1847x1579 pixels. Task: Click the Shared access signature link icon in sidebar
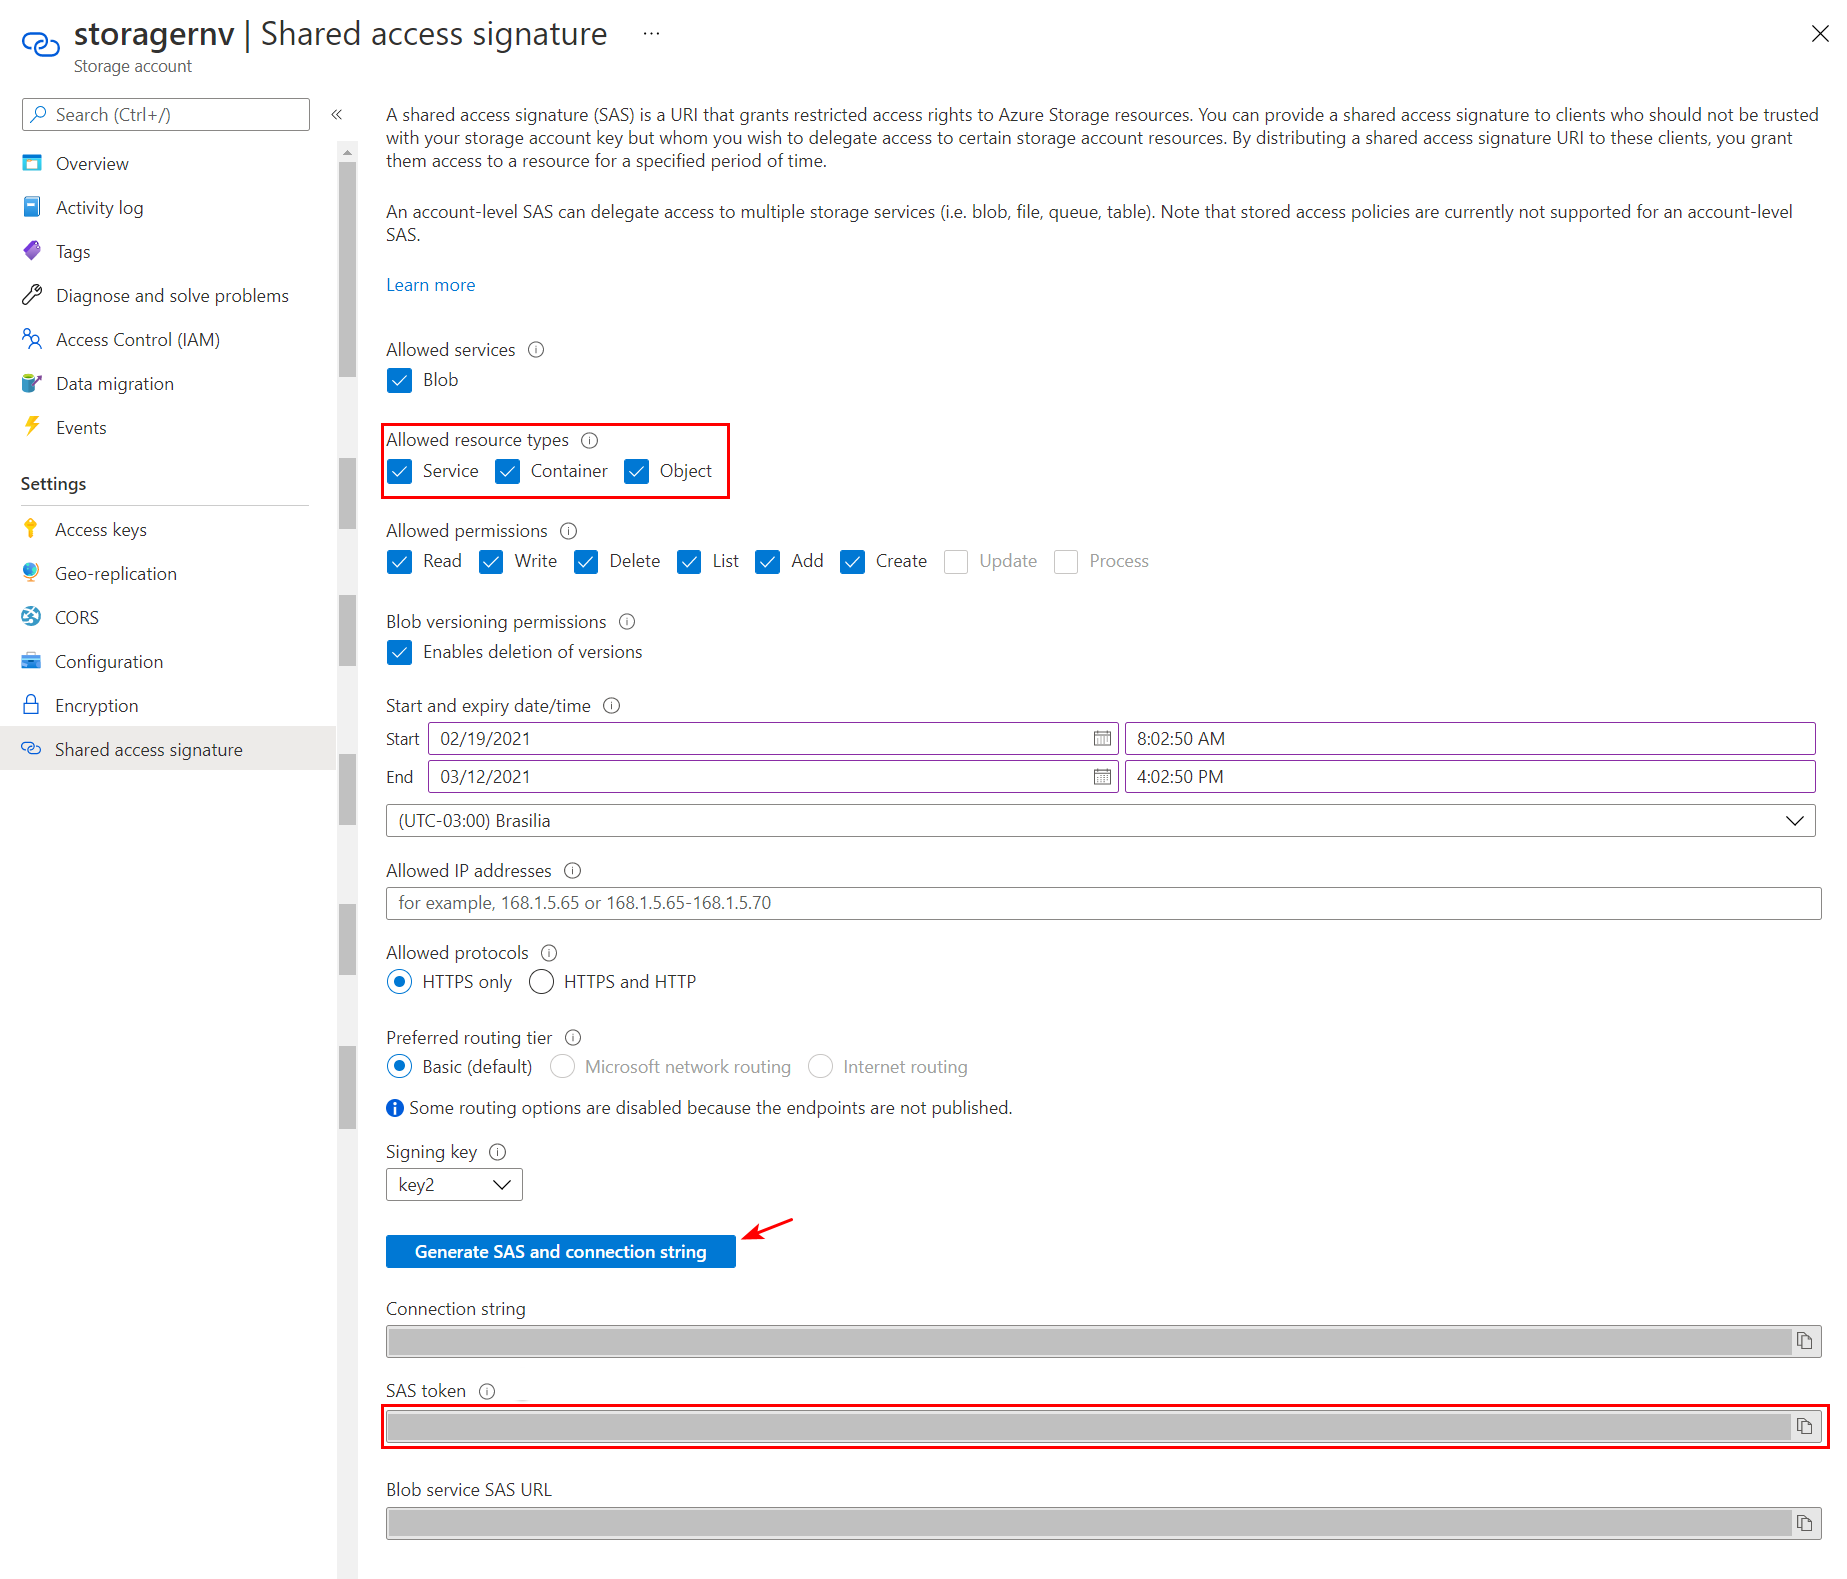point(31,749)
